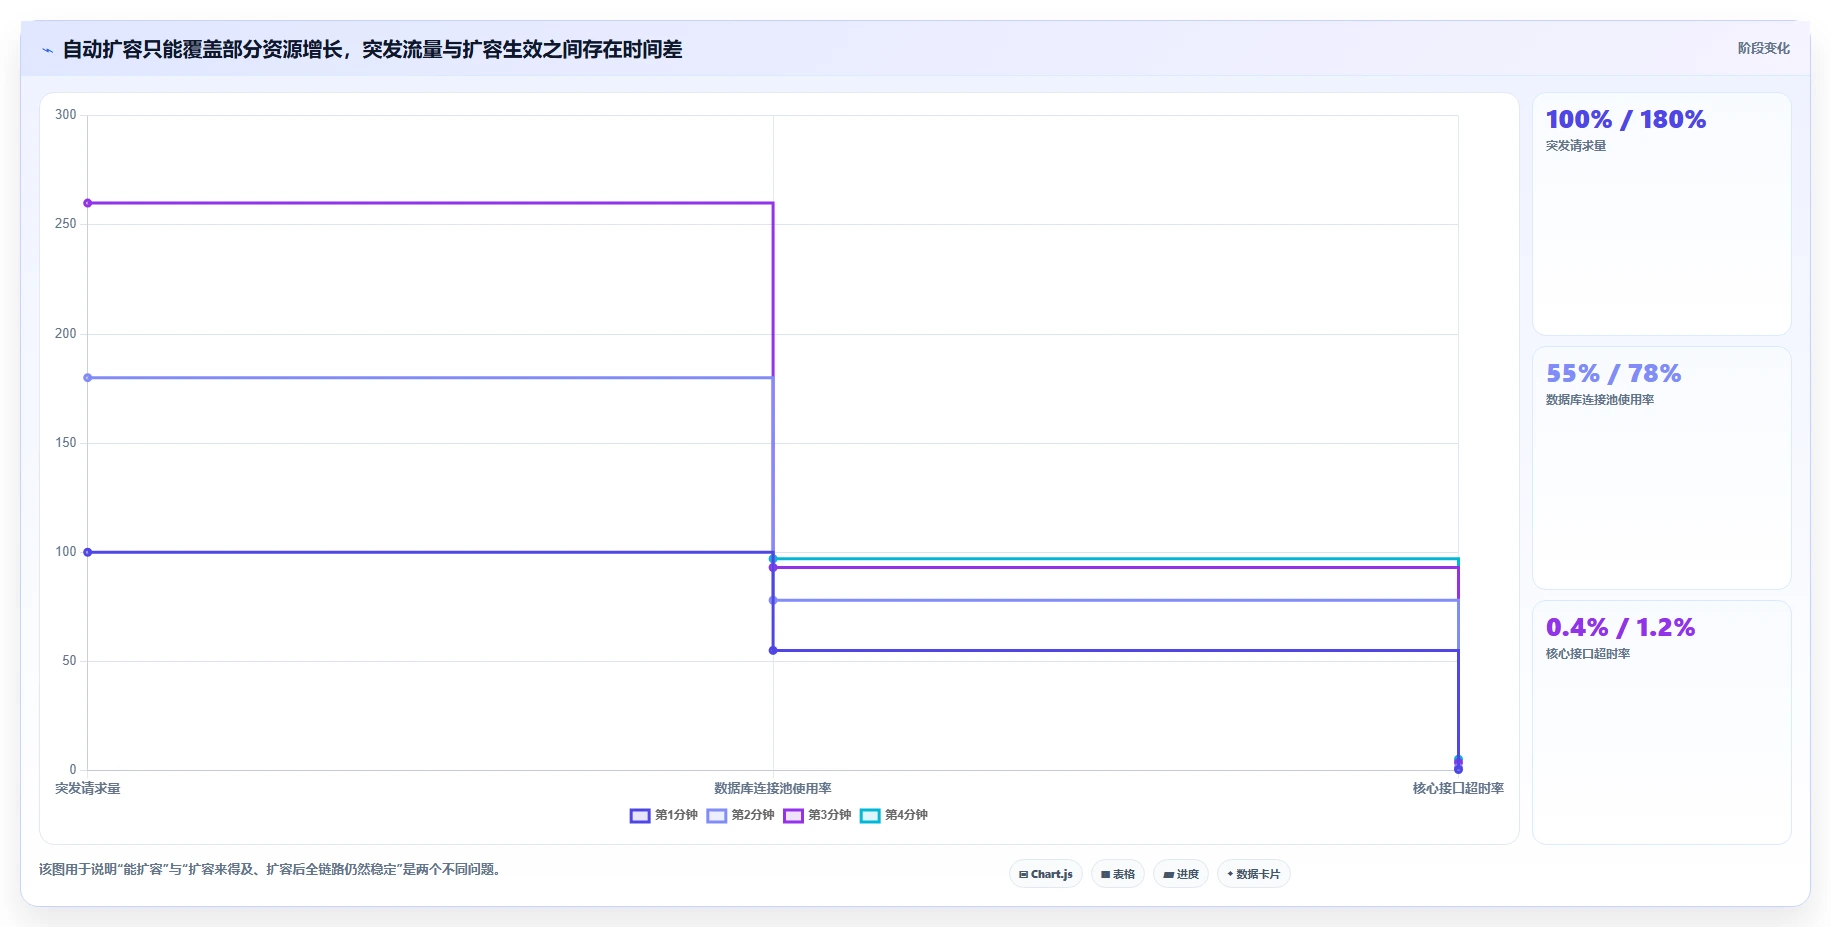The image size is (1831, 927).
Task: Click the y-axis label 200
Action: coord(66,333)
